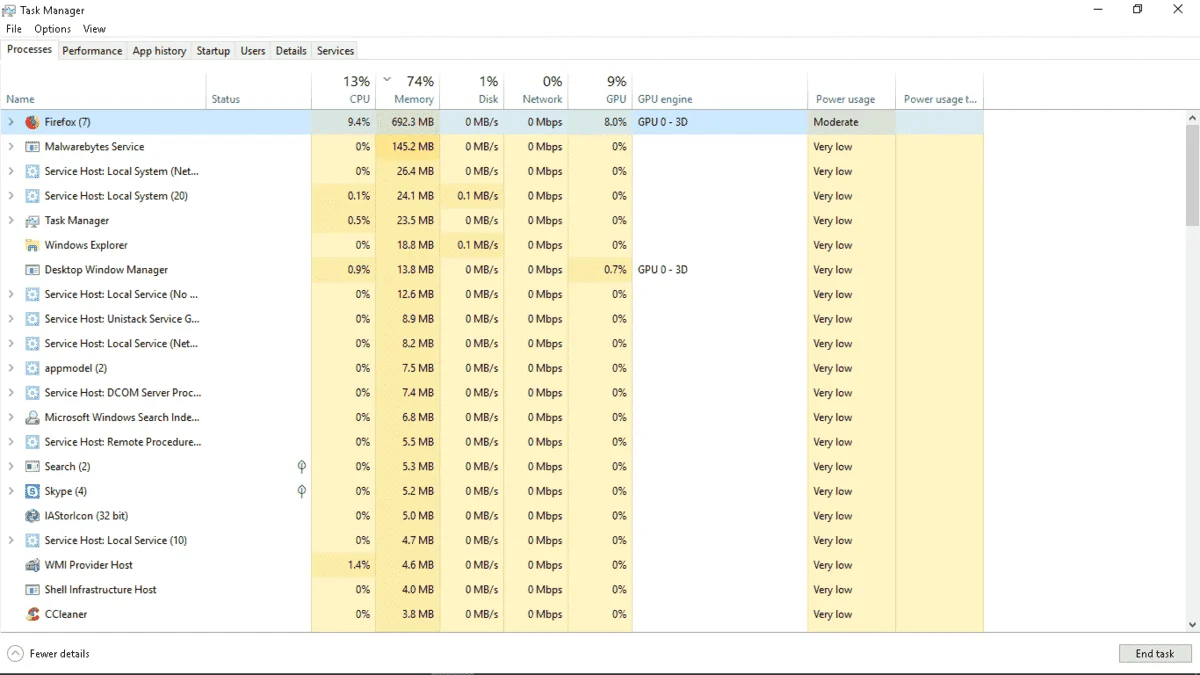The image size is (1200, 675).
Task: Expand Service Host: Local System (20)
Action: (11, 196)
